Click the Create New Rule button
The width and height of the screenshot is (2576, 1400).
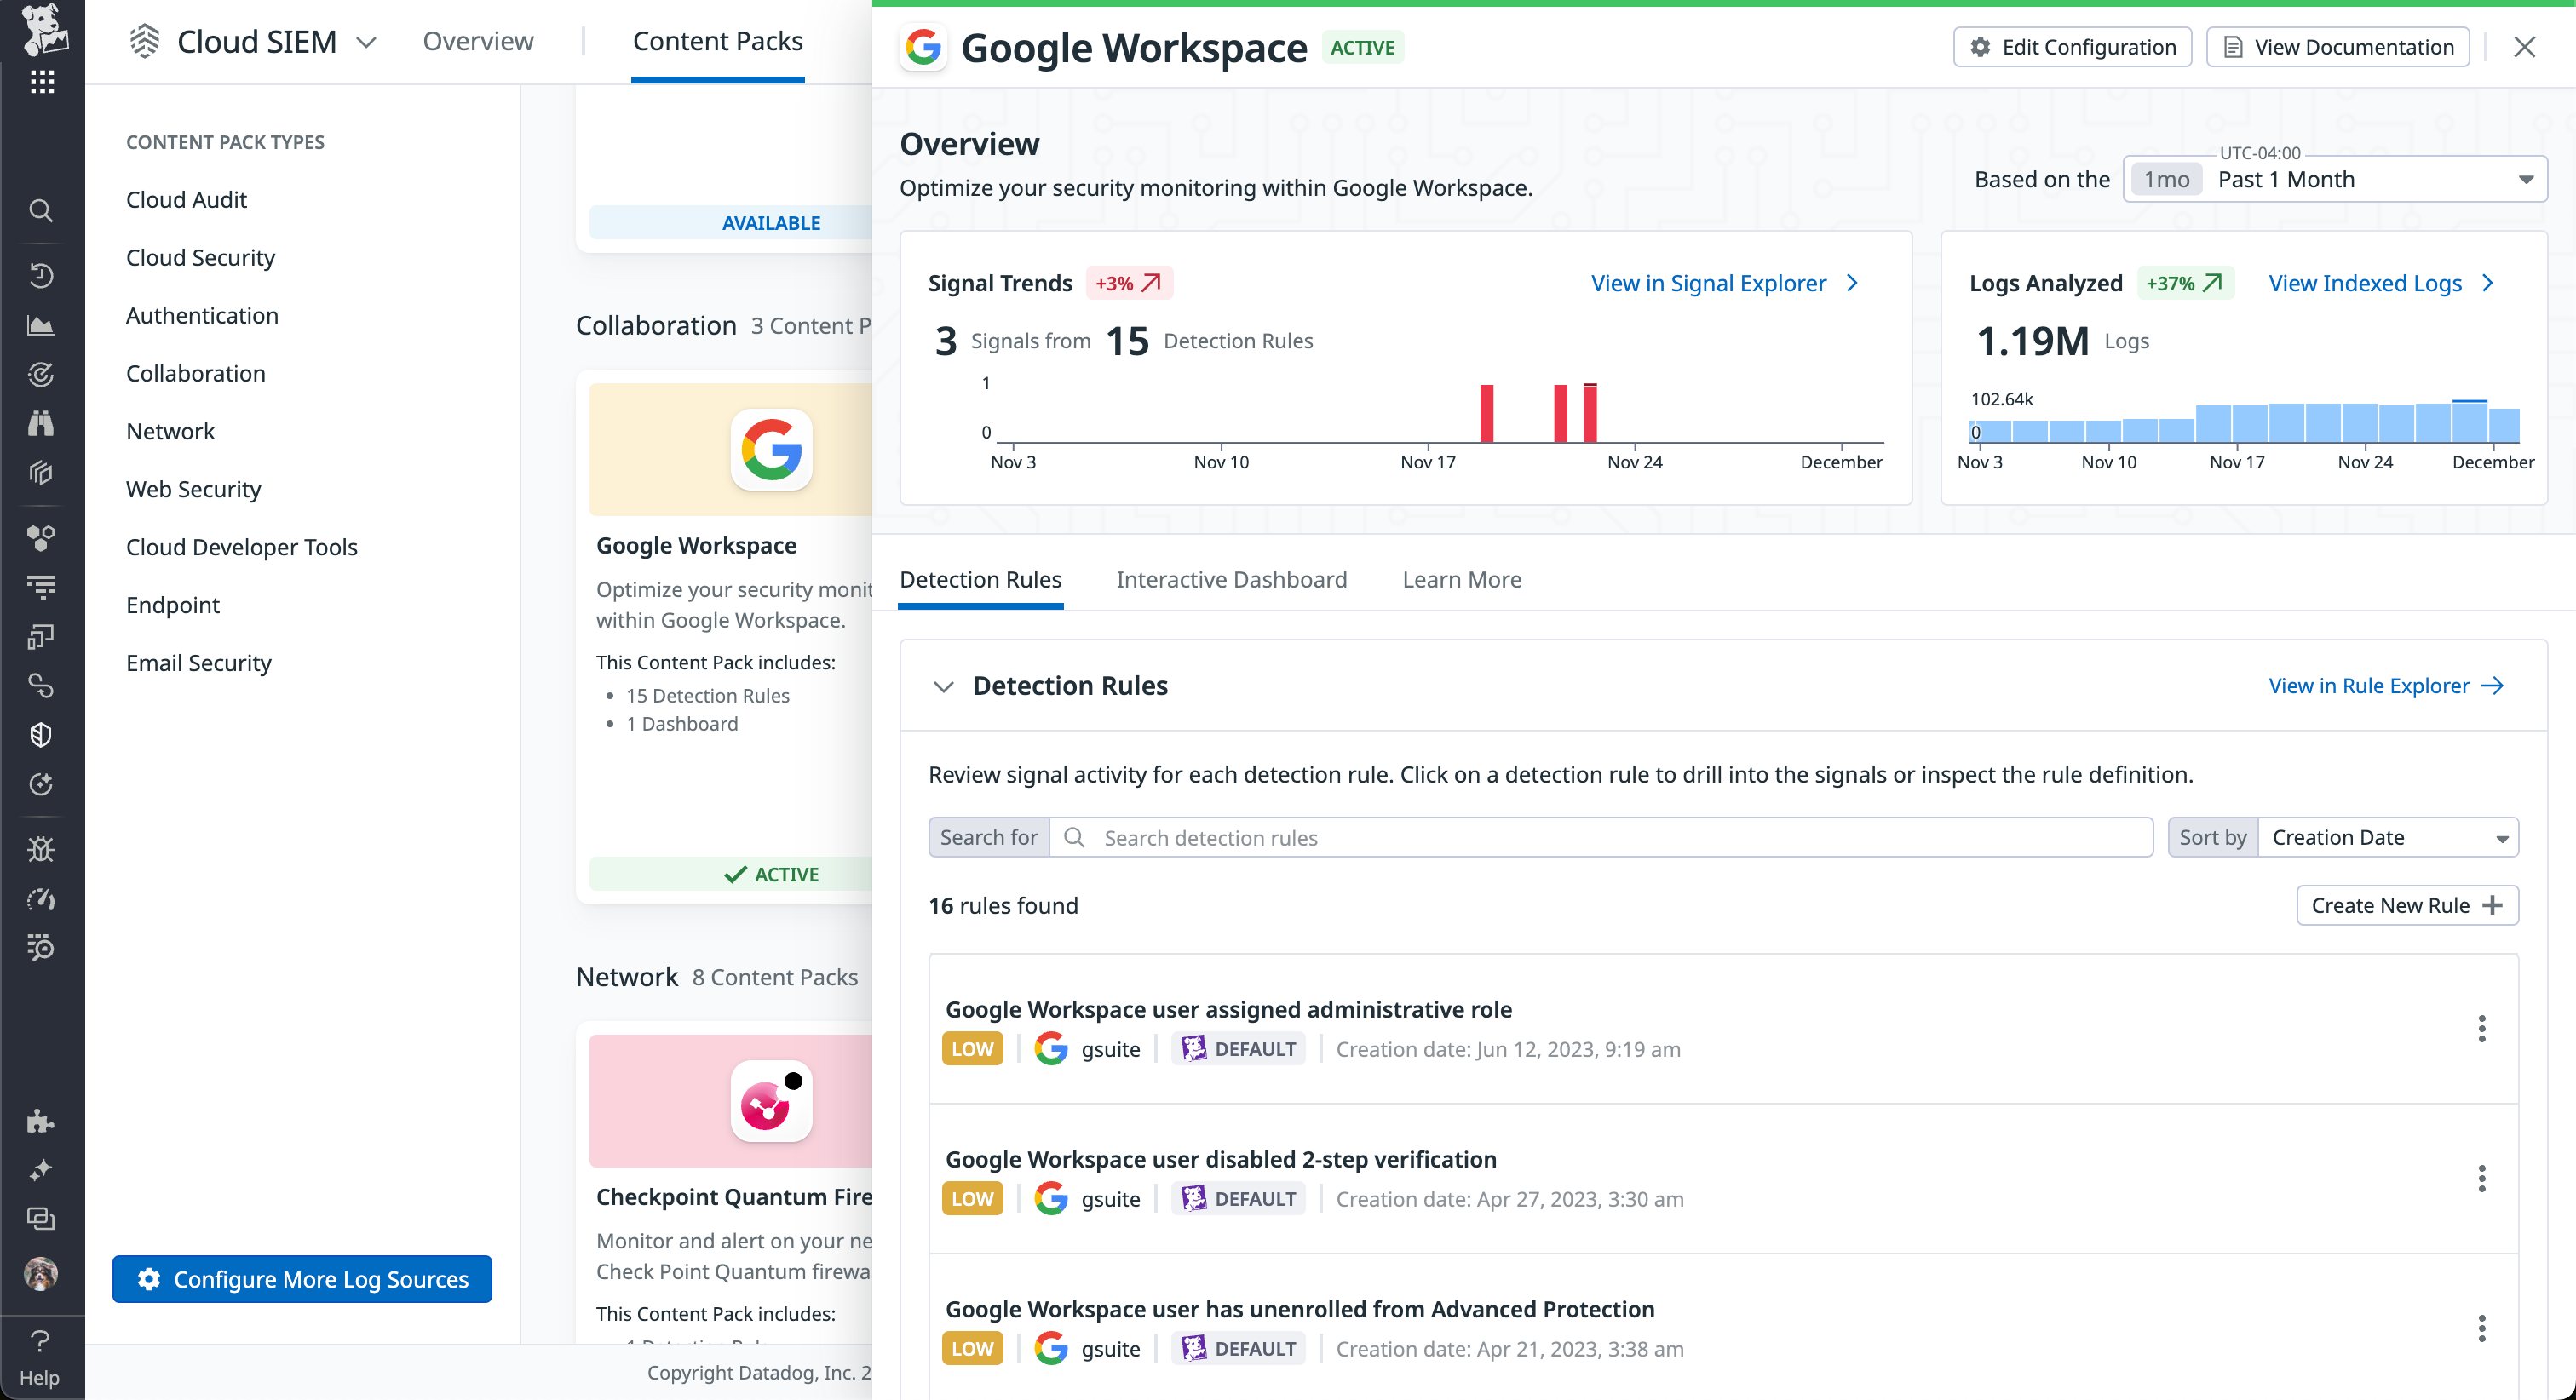click(2406, 905)
